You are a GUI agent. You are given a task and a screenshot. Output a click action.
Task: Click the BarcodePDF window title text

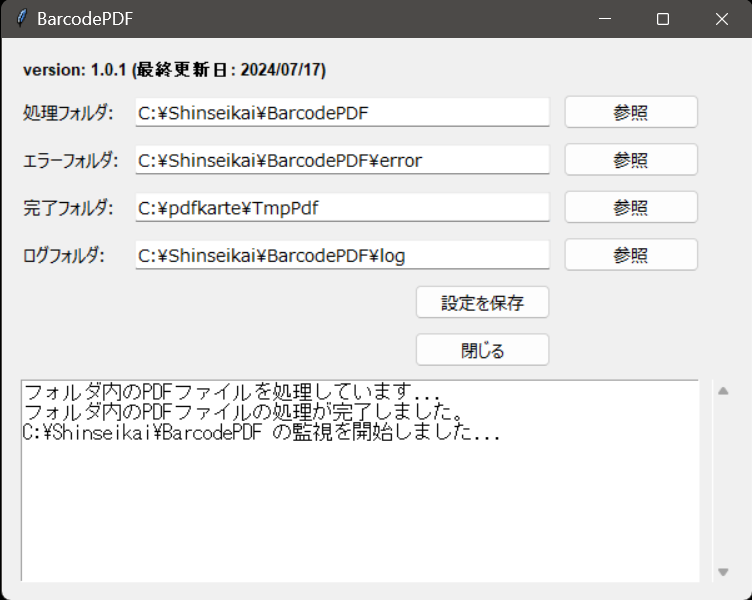pos(85,19)
